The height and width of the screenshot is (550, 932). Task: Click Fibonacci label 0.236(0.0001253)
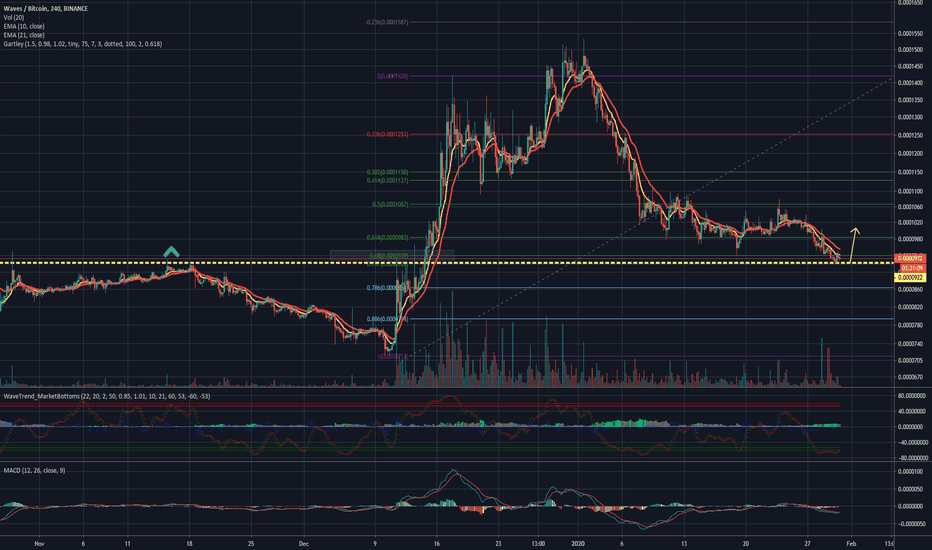point(388,134)
